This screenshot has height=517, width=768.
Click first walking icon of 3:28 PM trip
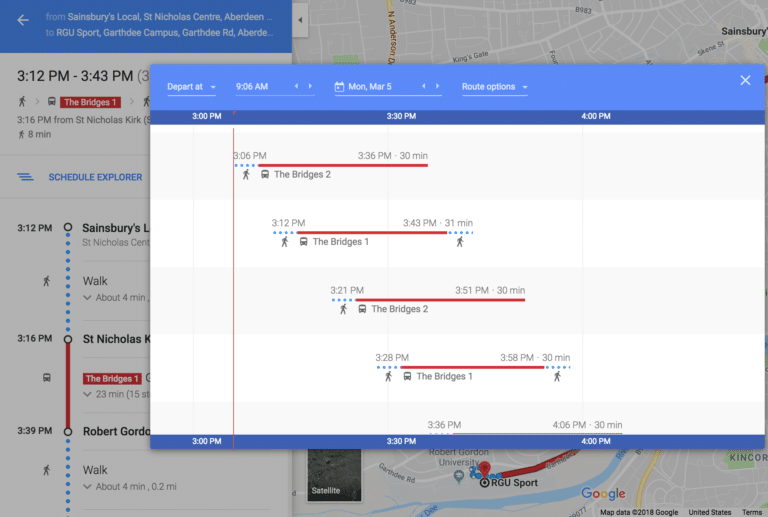pos(388,376)
